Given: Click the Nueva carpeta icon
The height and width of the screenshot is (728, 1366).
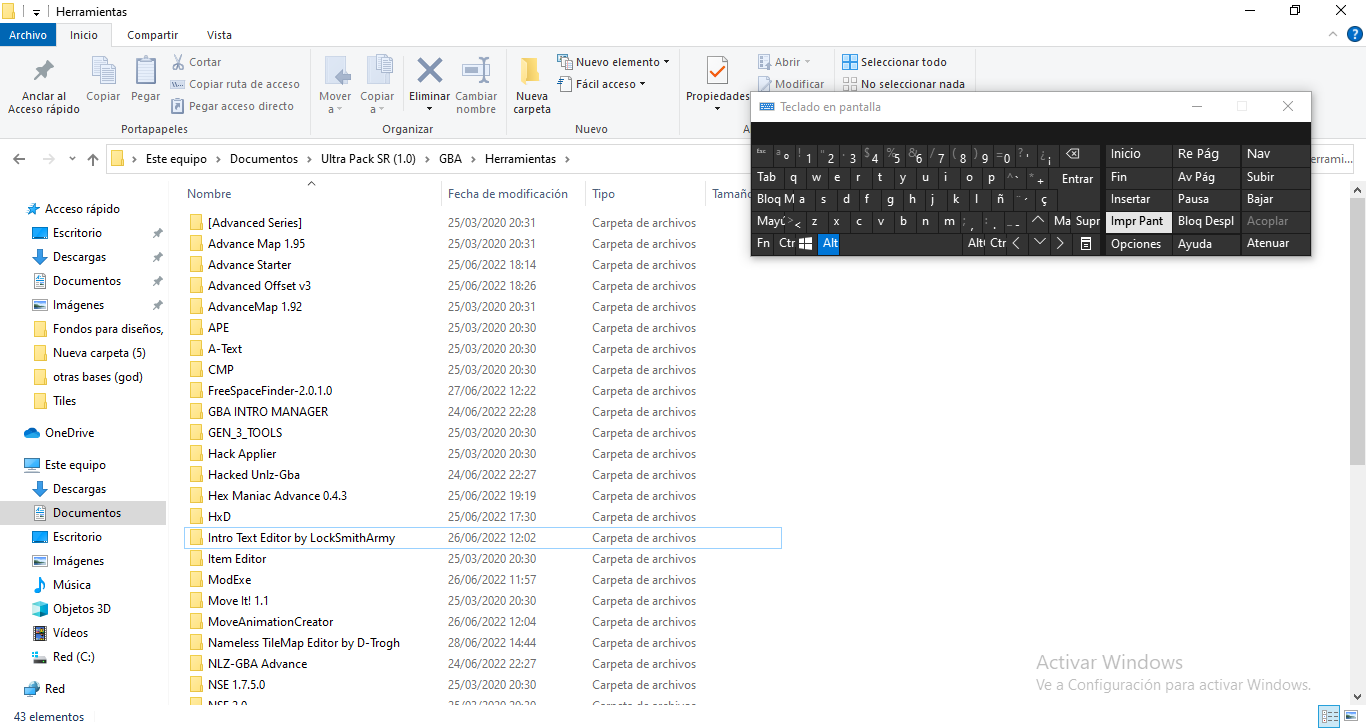Looking at the screenshot, I should pos(531,72).
